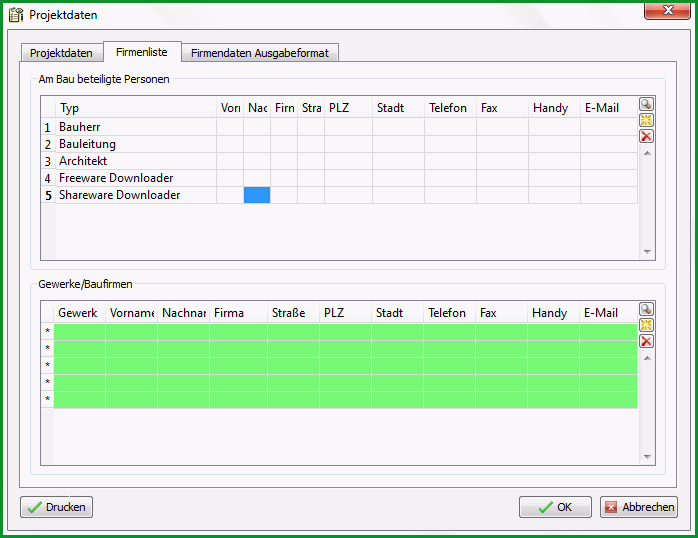698x538 pixels.
Task: Click the Handy header in the Gewerke table
Action: pos(554,313)
